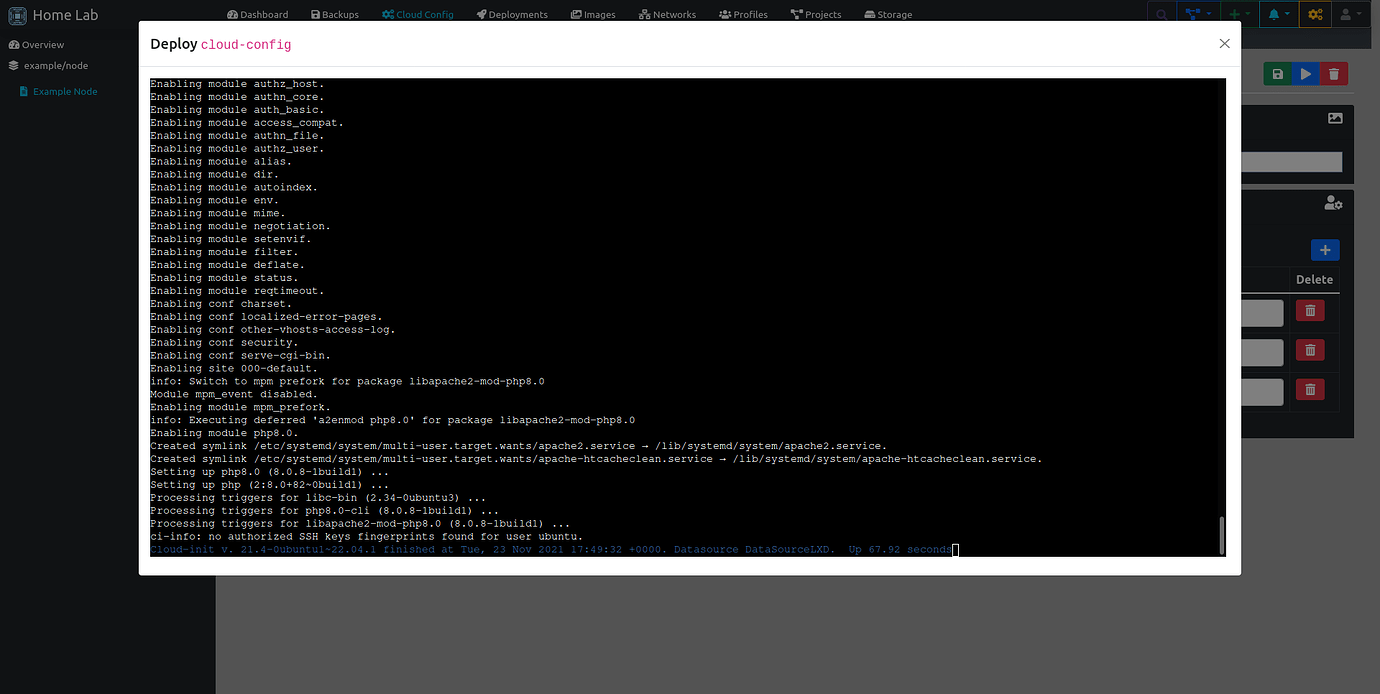This screenshot has width=1380, height=694.
Task: Click the search magnifier icon in top bar
Action: point(1161,15)
